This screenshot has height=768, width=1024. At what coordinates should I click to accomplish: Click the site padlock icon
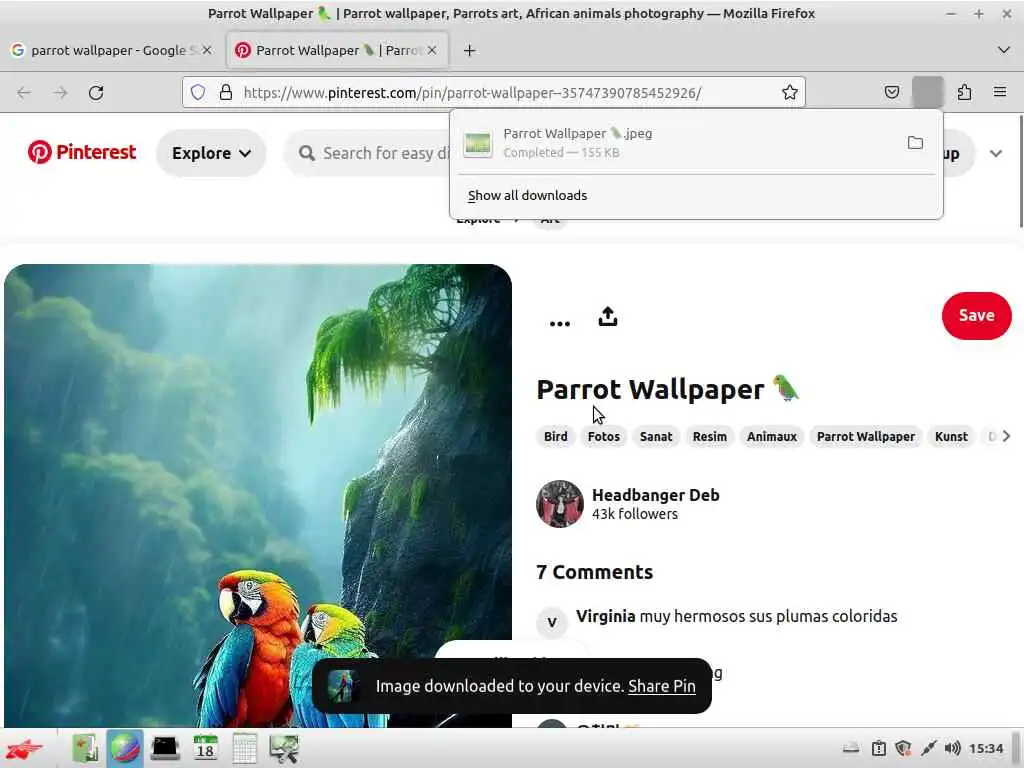pyautogui.click(x=226, y=93)
